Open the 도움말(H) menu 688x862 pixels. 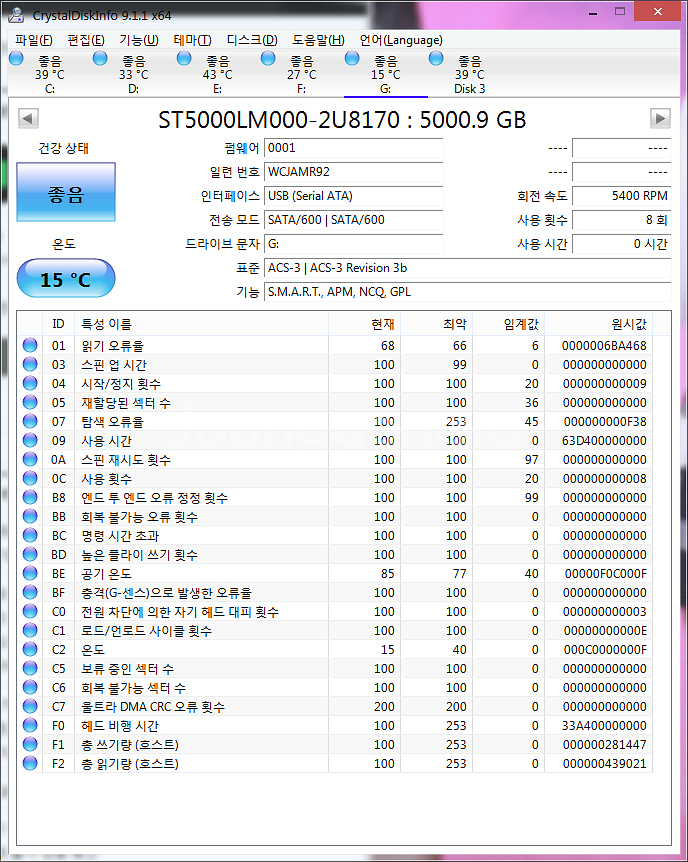[318, 40]
